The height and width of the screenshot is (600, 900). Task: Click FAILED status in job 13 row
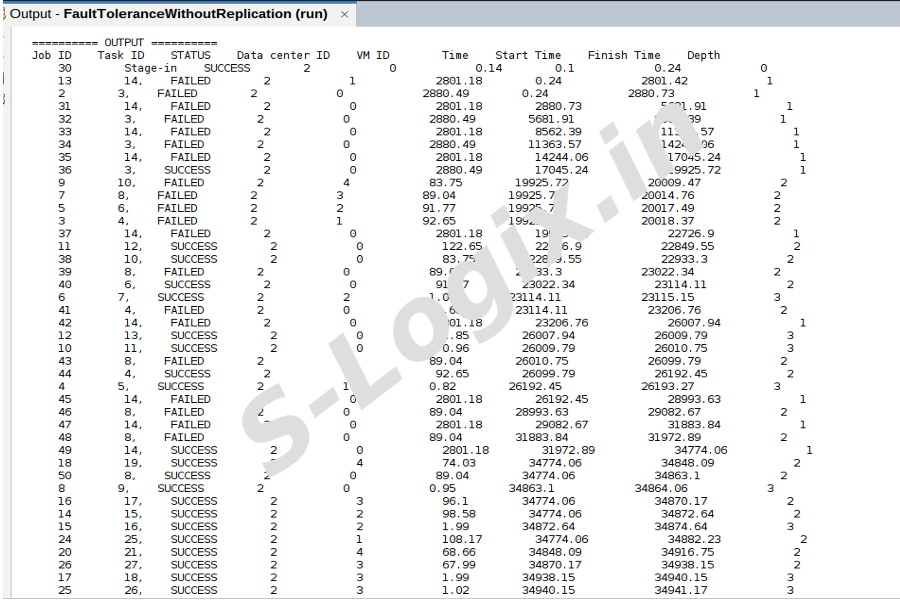(190, 81)
